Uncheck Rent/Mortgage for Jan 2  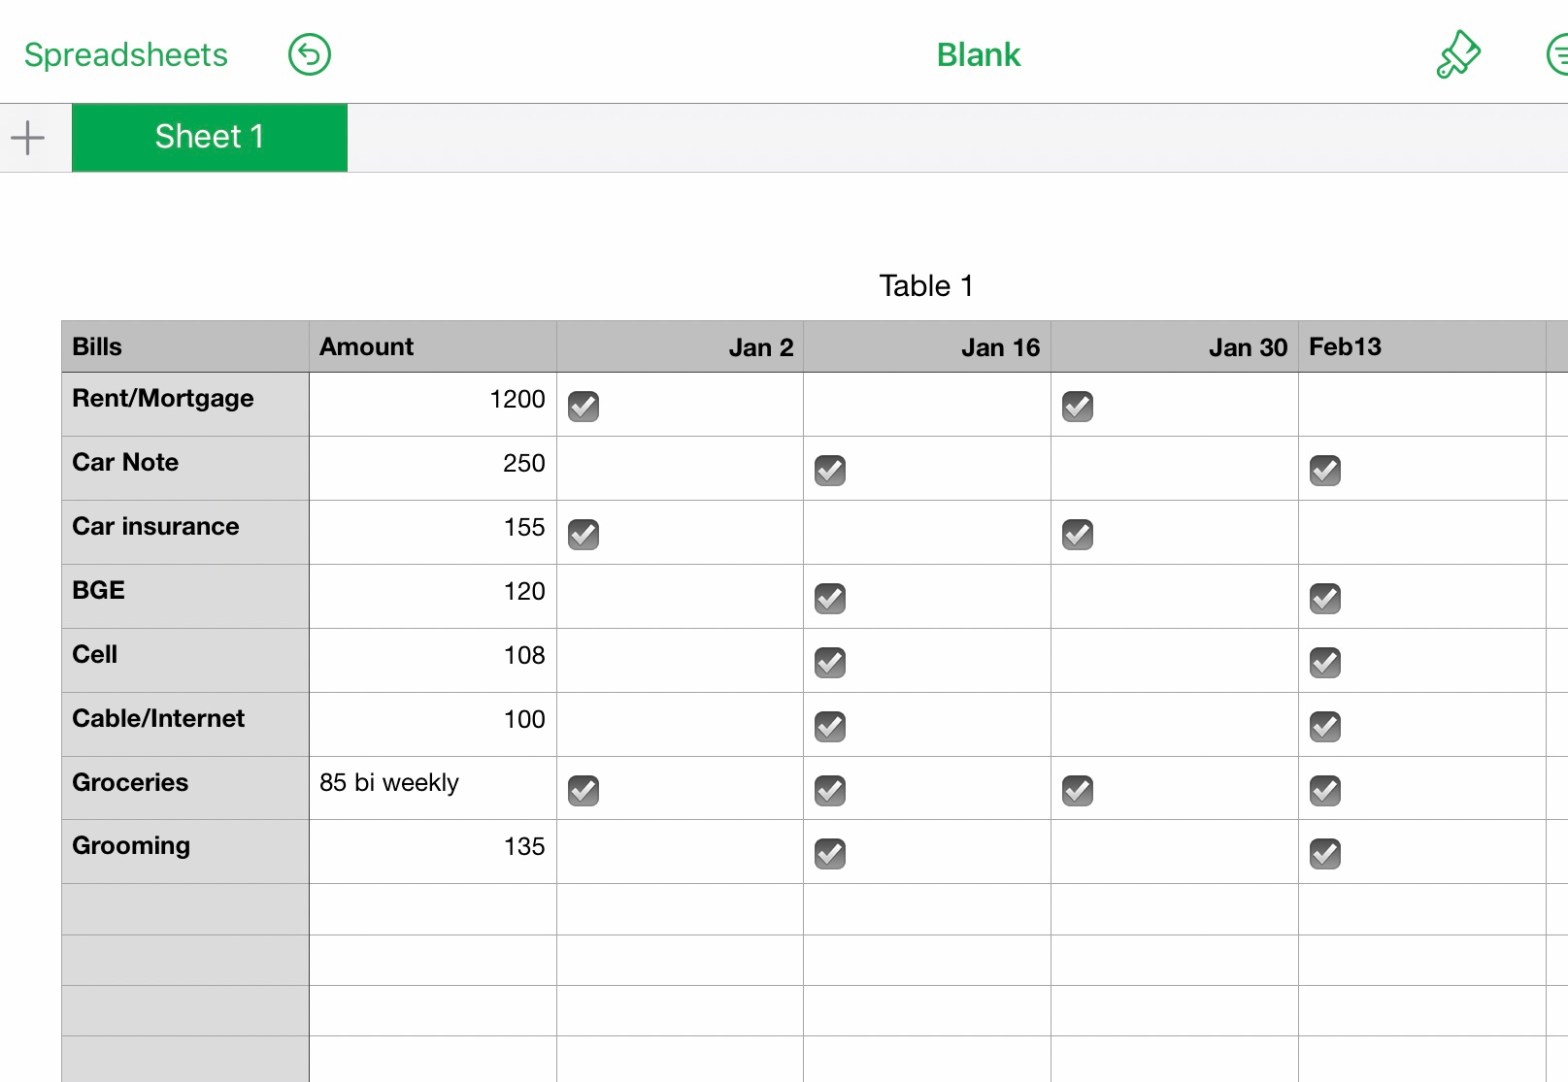point(583,407)
